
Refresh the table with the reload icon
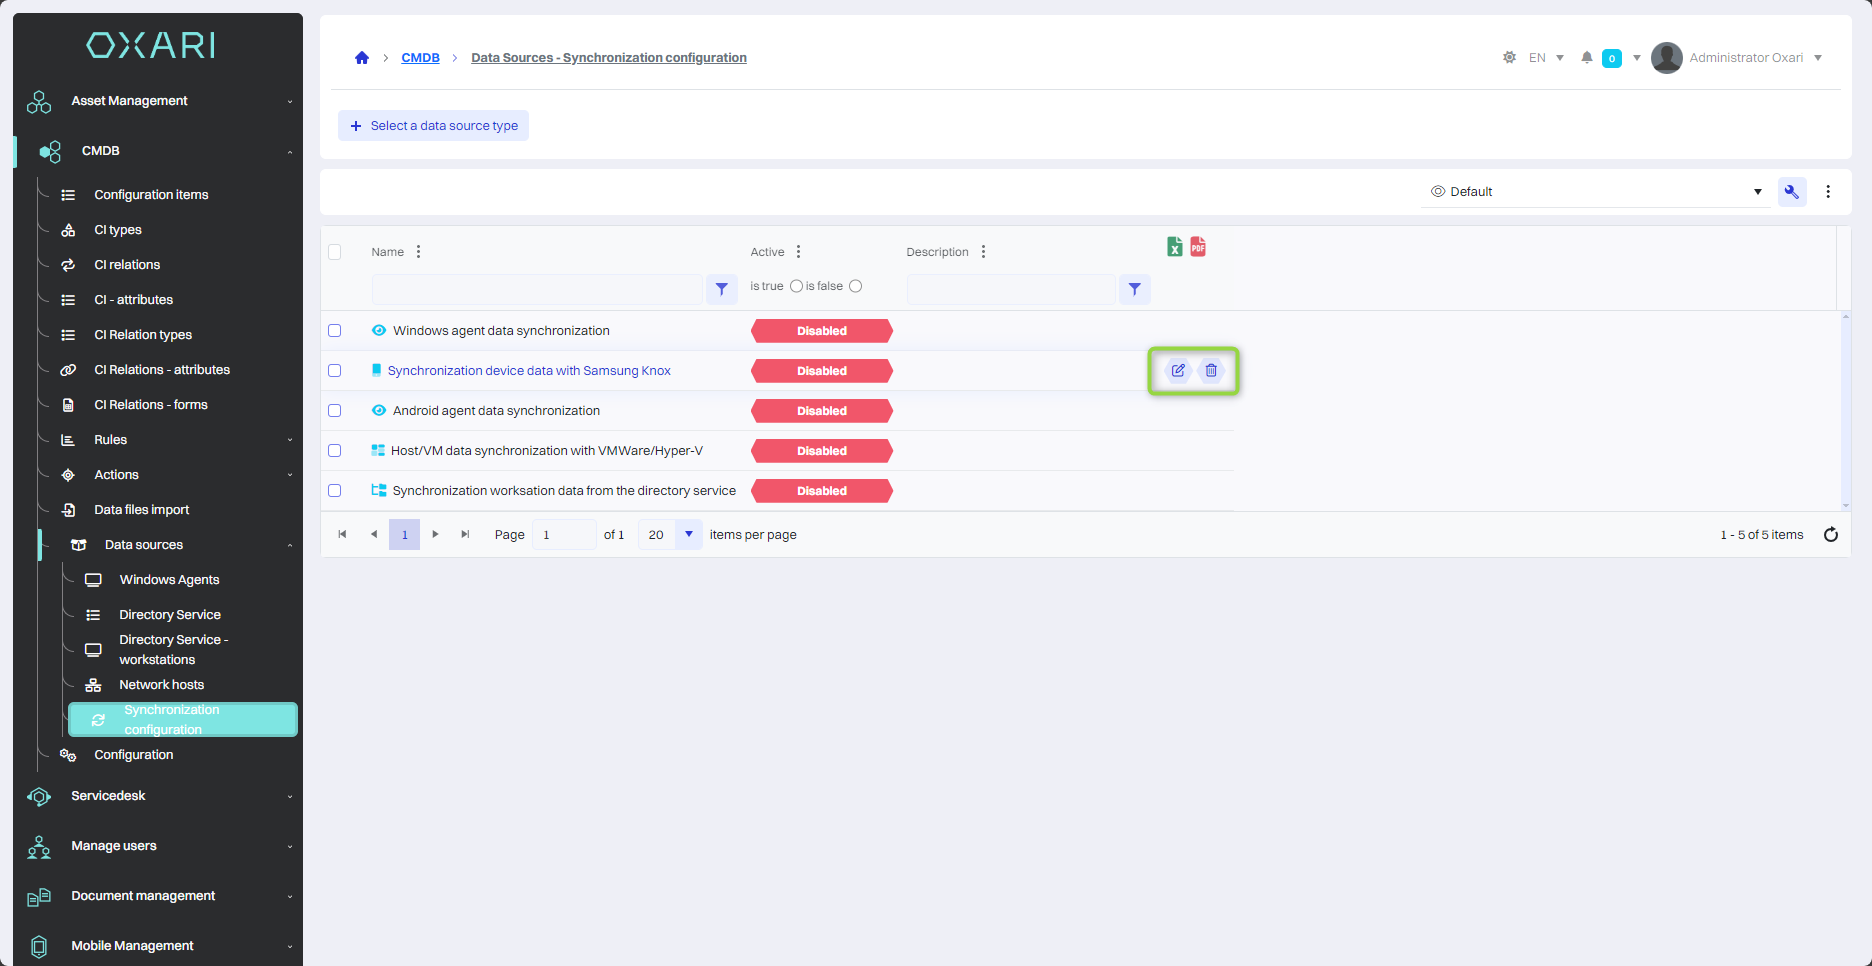[x=1830, y=535]
